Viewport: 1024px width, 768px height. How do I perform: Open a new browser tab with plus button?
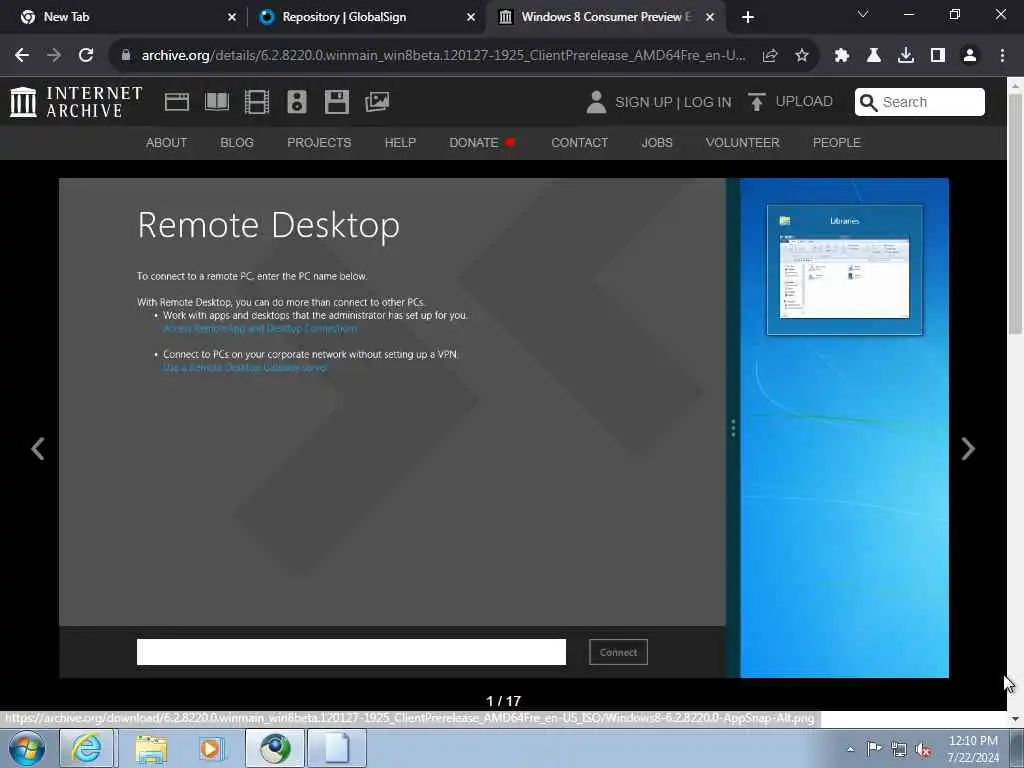[x=748, y=17]
